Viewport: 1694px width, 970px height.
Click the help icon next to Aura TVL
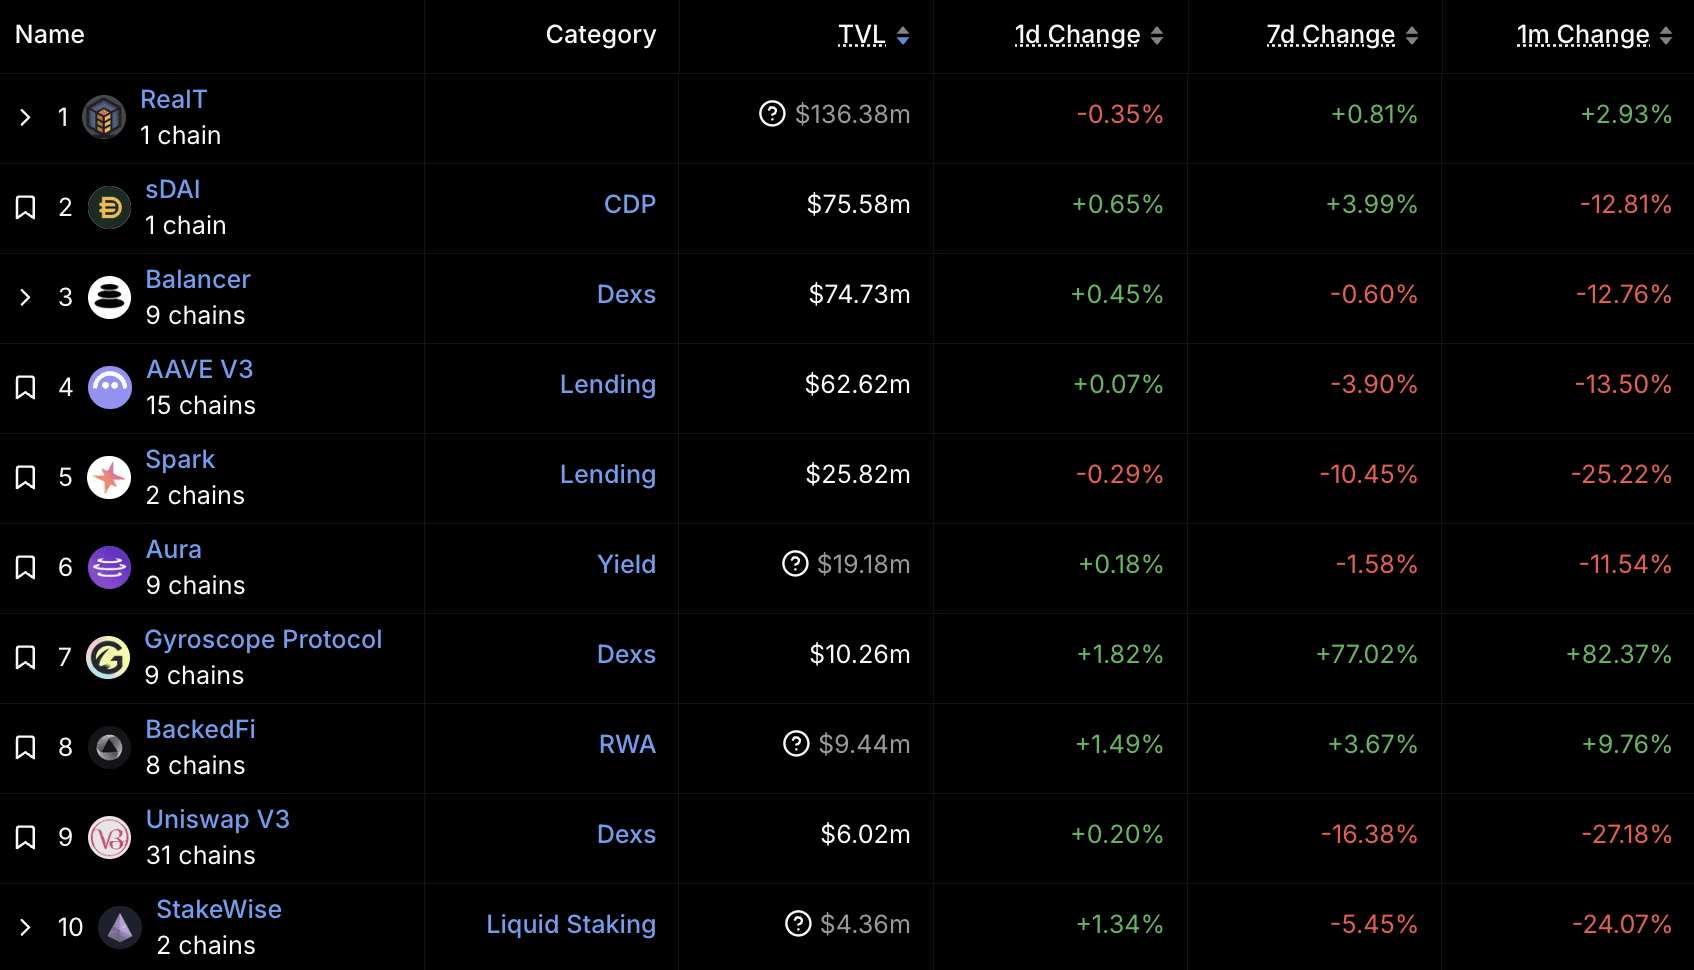click(x=795, y=564)
